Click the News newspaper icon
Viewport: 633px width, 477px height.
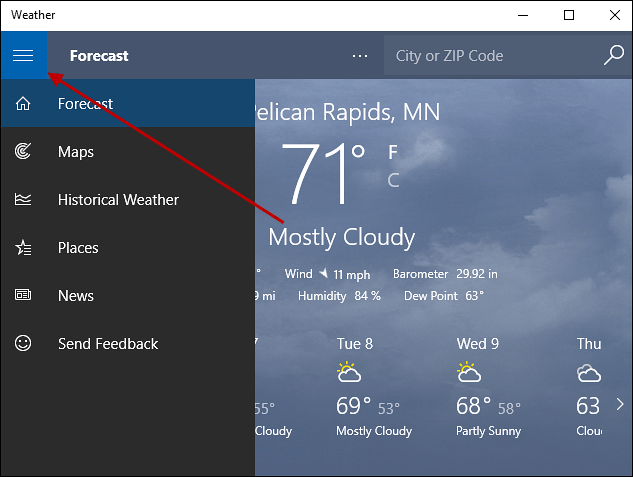pos(23,295)
